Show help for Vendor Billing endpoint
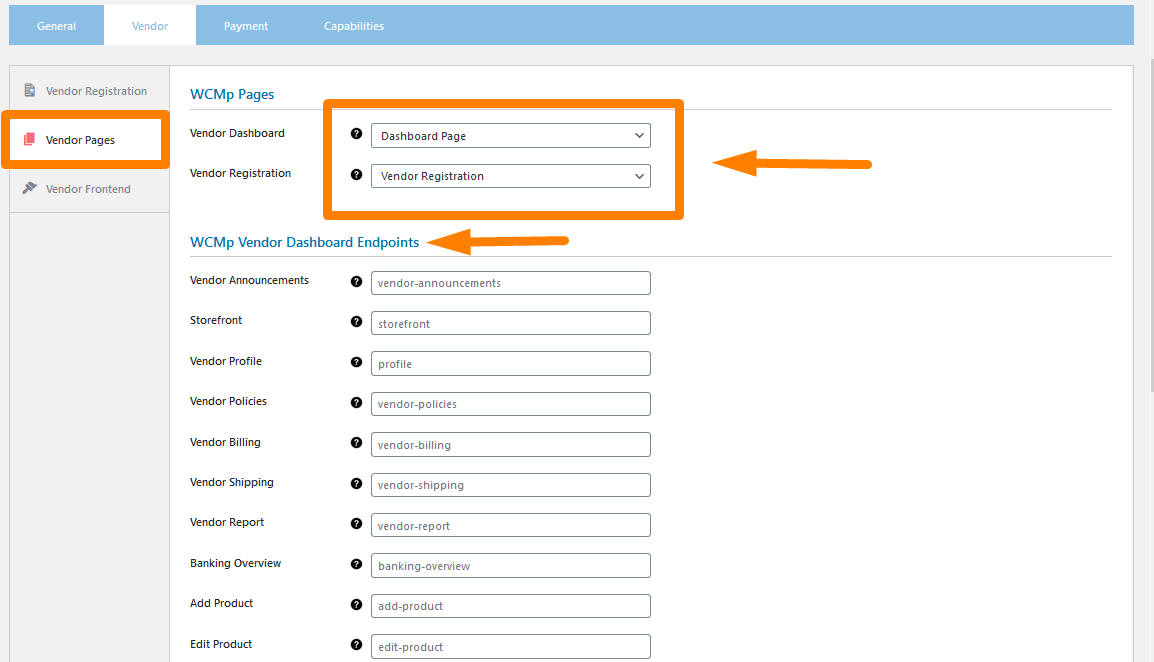The width and height of the screenshot is (1154, 662). click(356, 443)
